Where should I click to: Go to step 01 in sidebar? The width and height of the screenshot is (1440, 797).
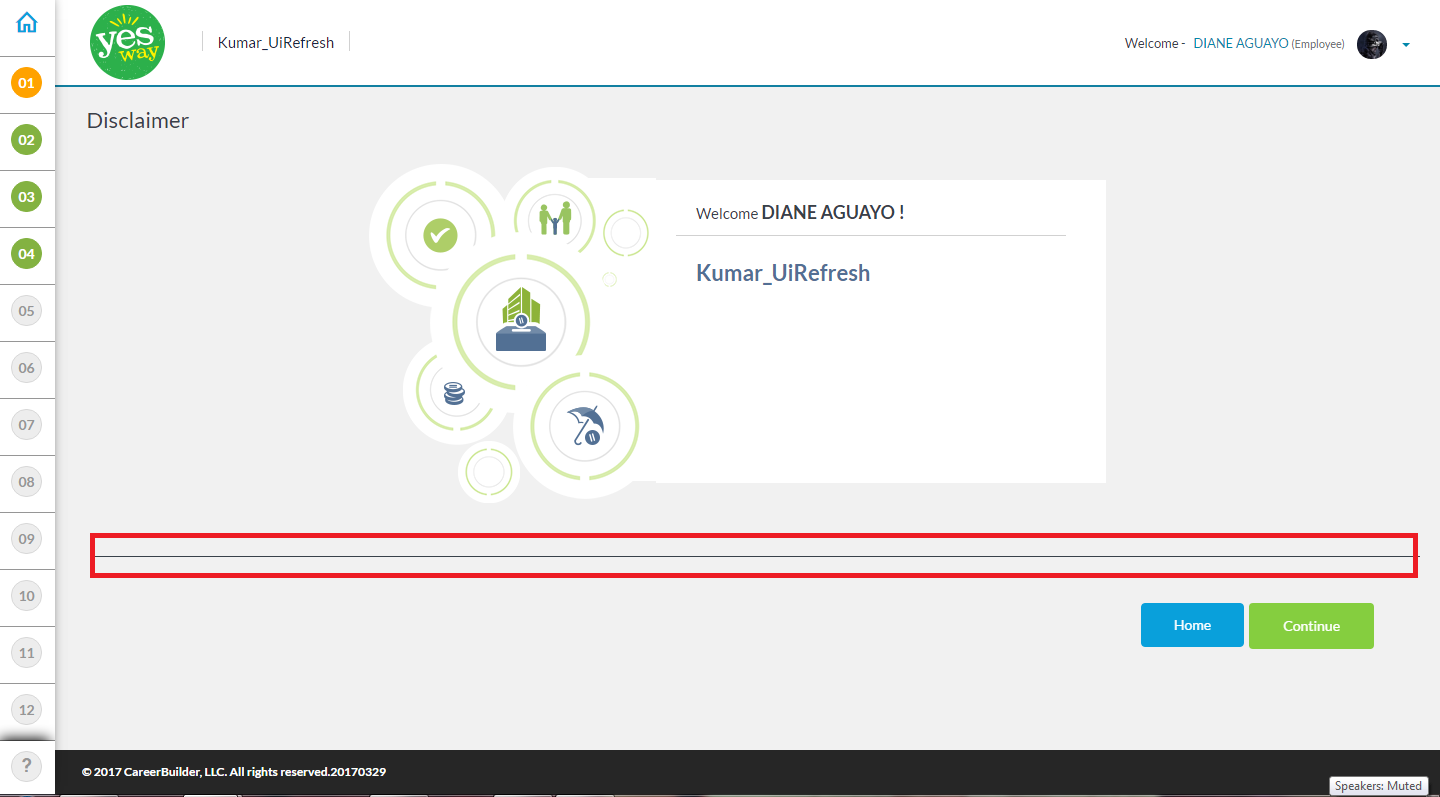click(27, 83)
